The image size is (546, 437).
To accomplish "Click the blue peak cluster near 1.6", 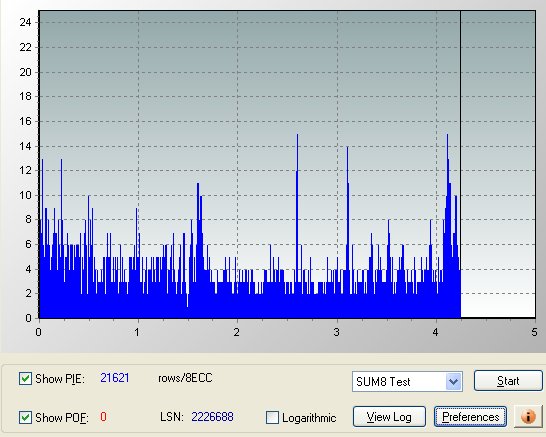I will coord(199,244).
